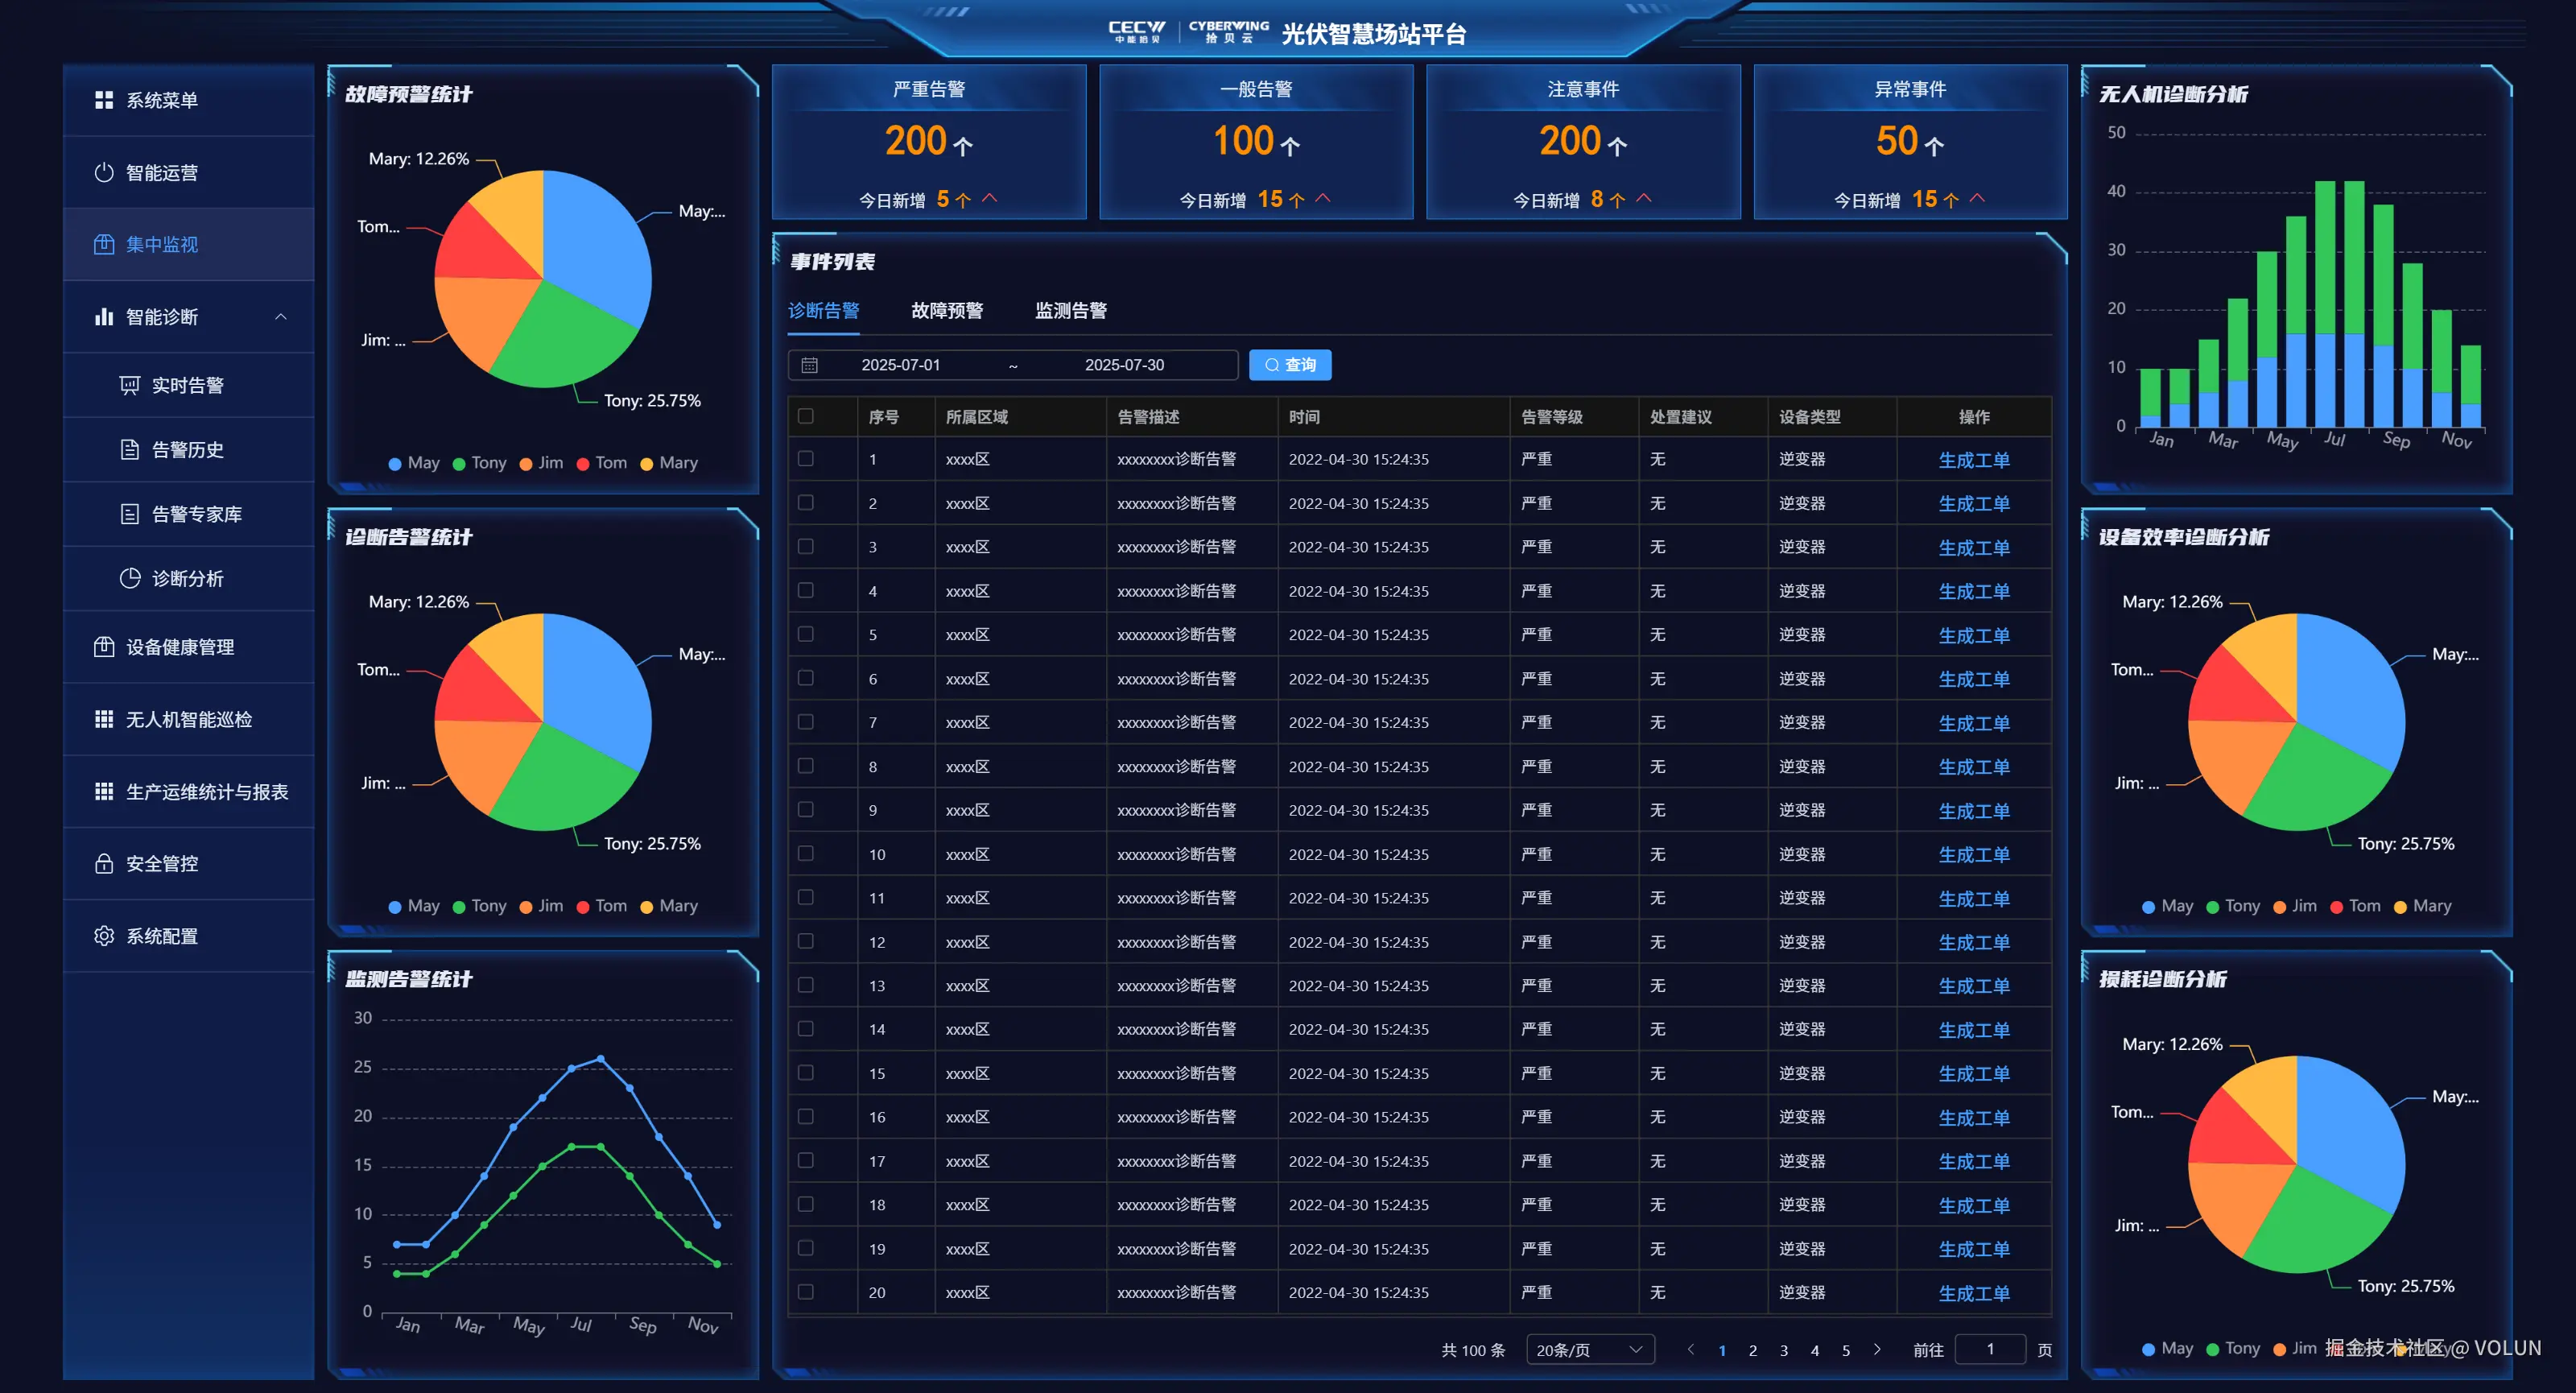Click the 查询 search button
2576x1393 pixels.
click(1289, 365)
